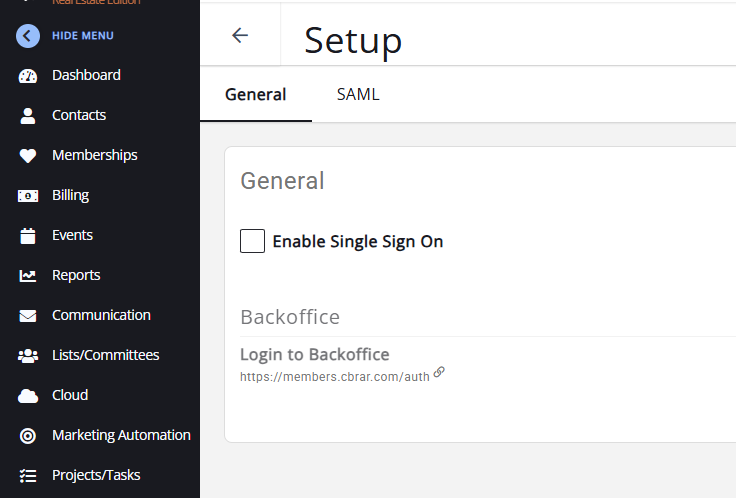
Task: Select the General tab
Action: pyautogui.click(x=256, y=95)
